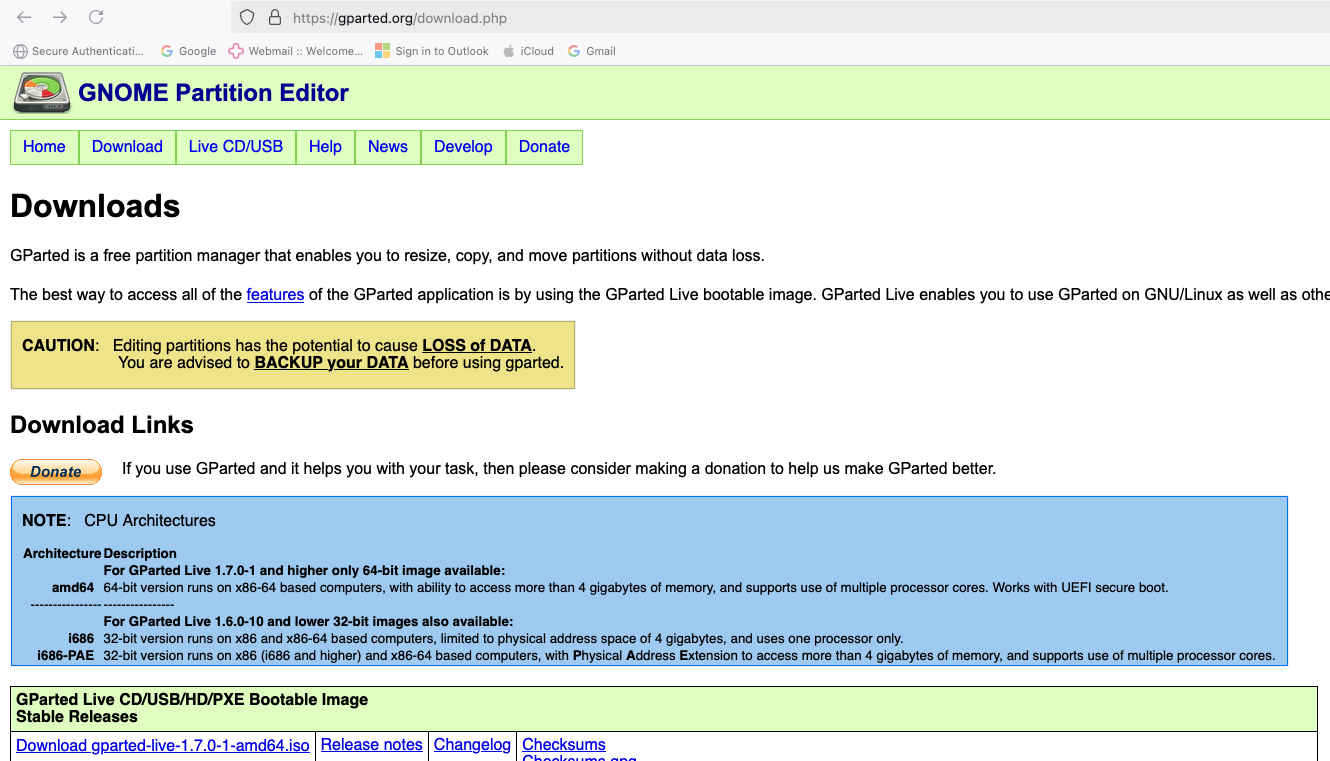Open the Download menu item
Viewport: 1330px width, 761px height.
click(127, 147)
